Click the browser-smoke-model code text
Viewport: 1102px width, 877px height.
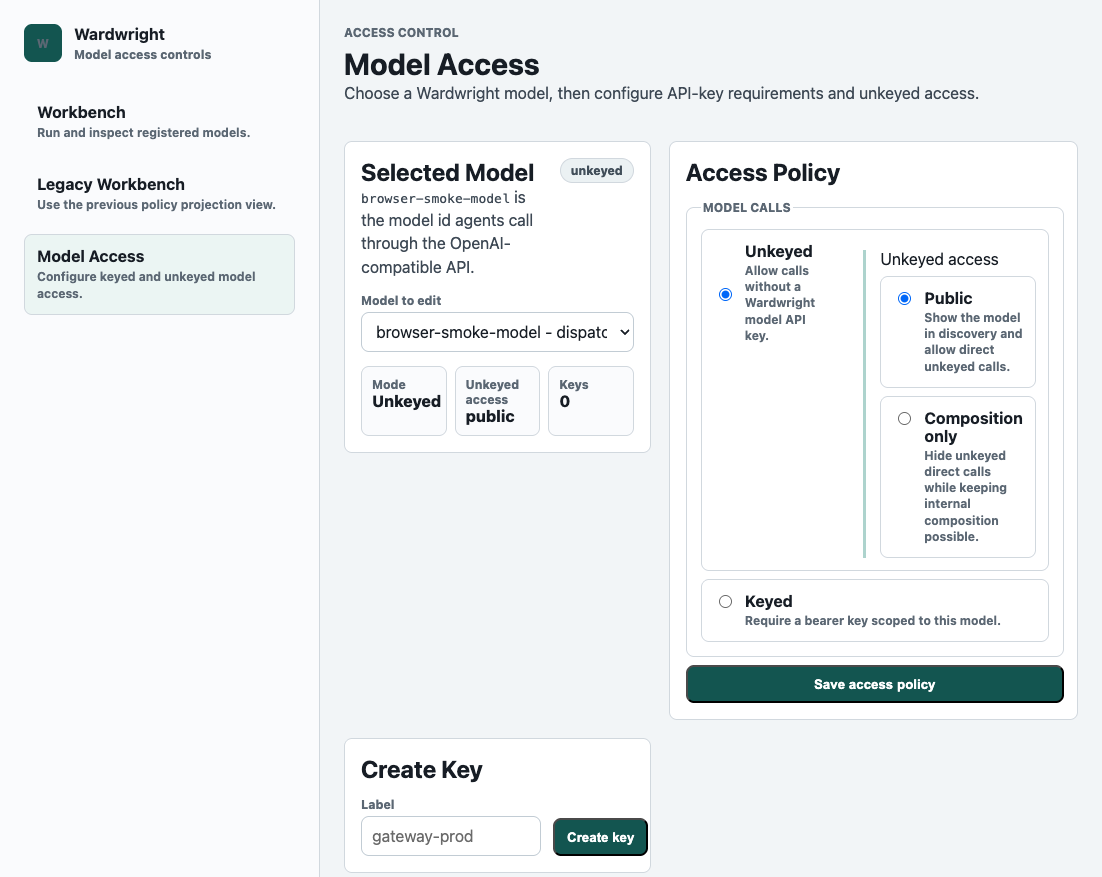[x=435, y=199]
